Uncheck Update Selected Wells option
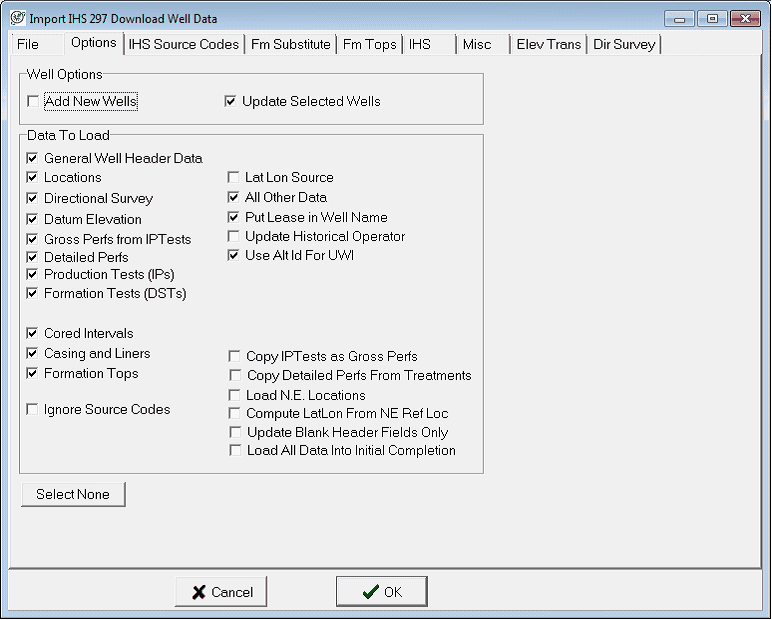 [231, 101]
